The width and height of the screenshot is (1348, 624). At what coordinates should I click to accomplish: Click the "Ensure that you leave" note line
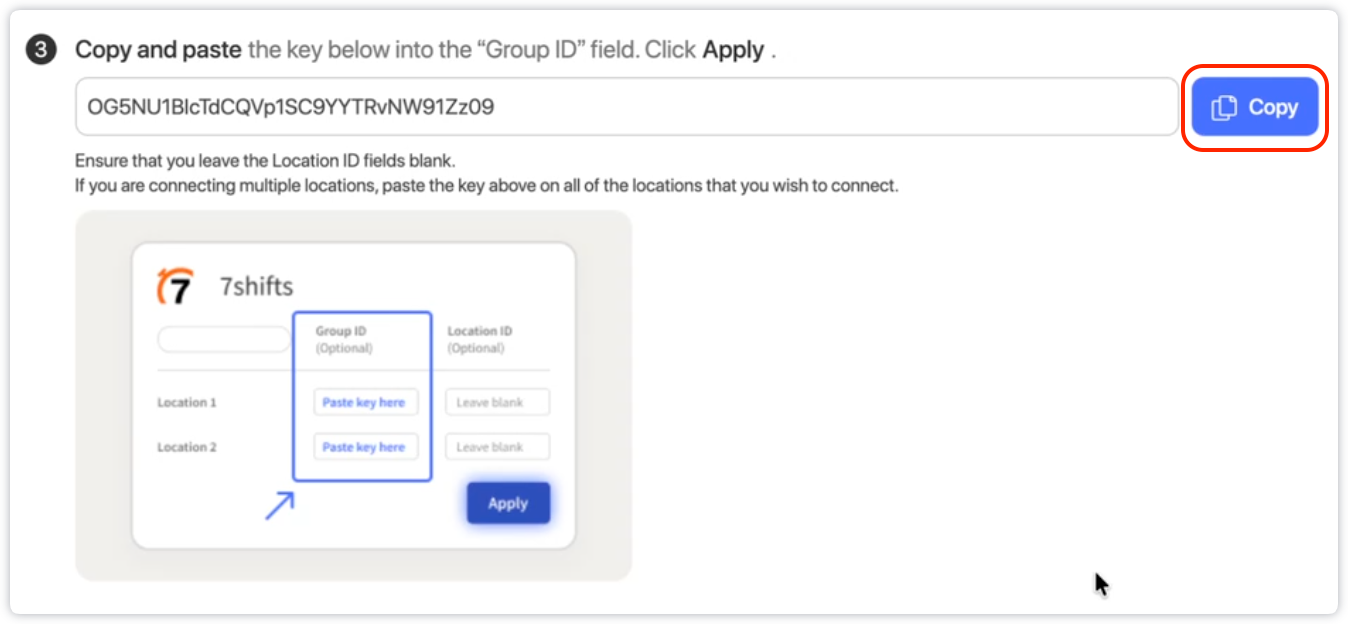[x=265, y=160]
